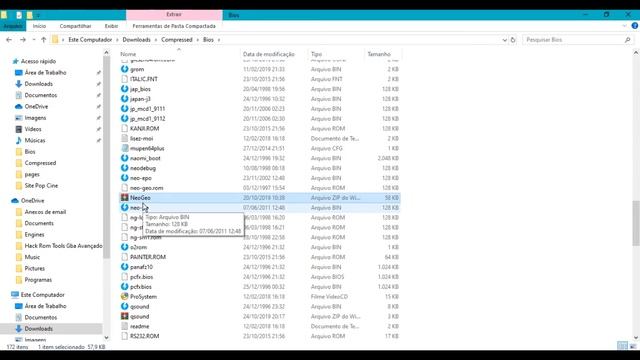Go to Downloads in the address breadcrumb
This screenshot has height=360, width=640.
click(x=137, y=40)
